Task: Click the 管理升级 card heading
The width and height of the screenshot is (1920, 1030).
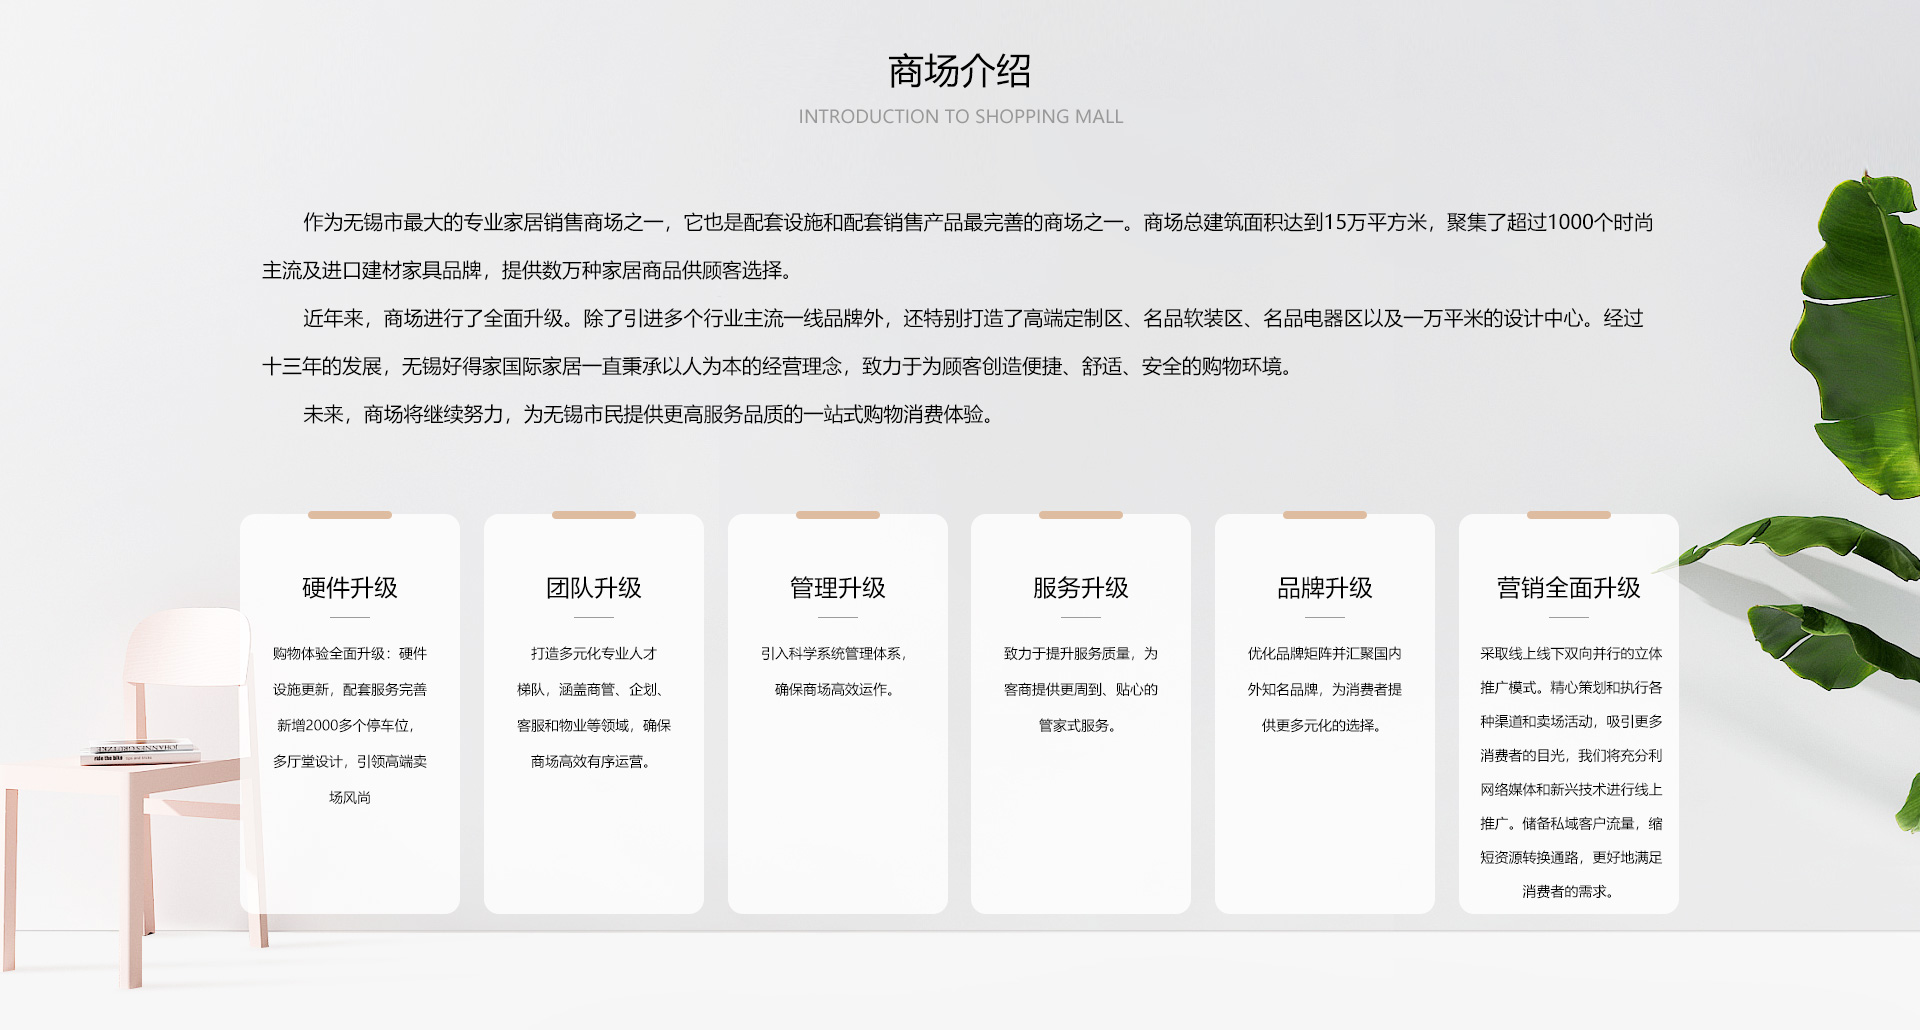Action: (x=837, y=588)
